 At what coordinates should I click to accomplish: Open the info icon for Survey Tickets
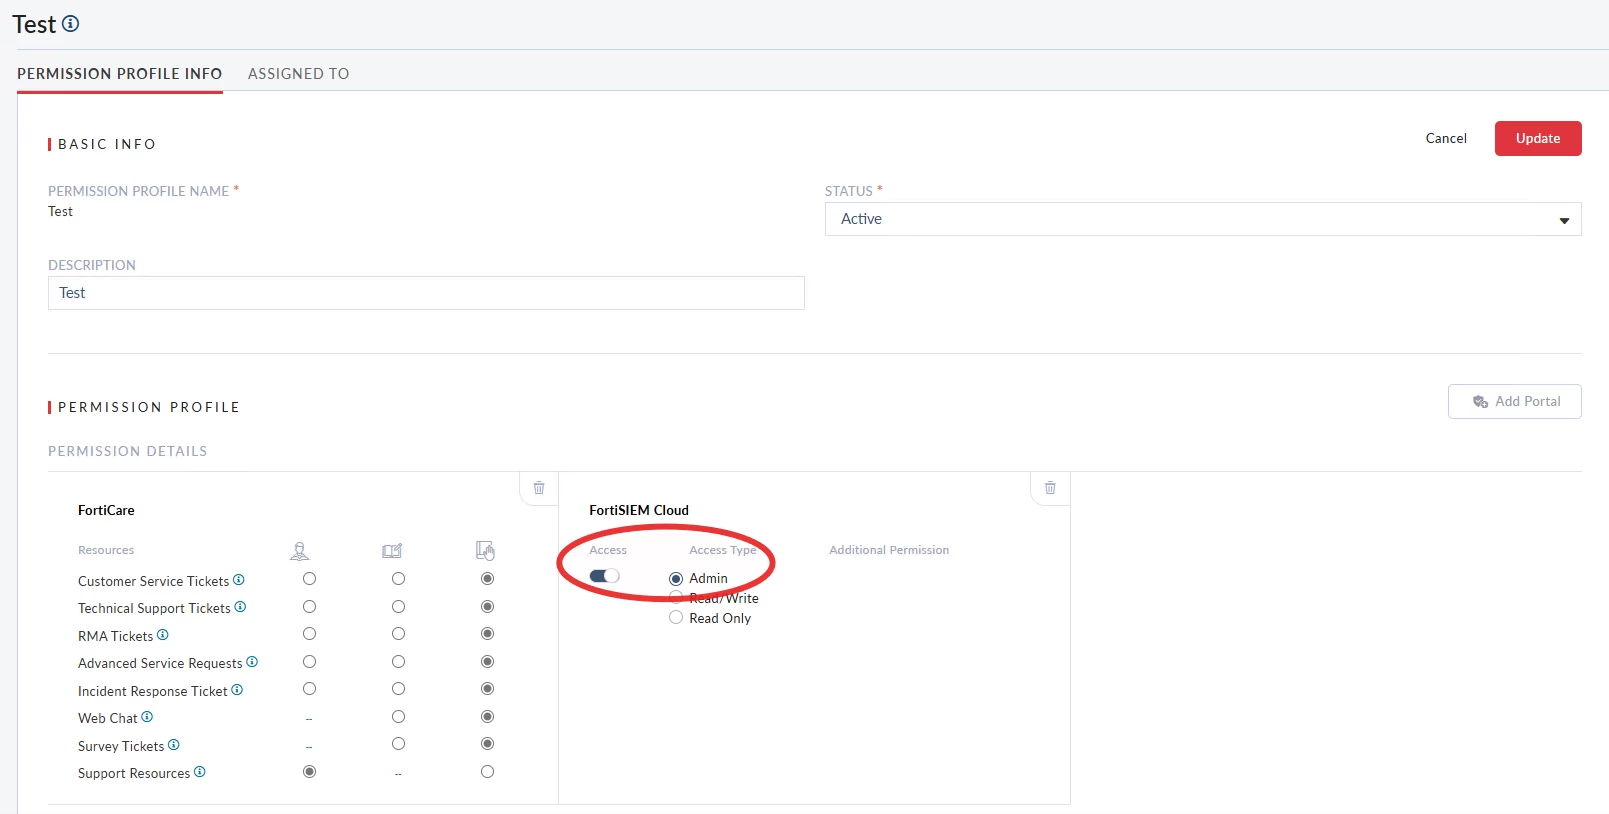[174, 745]
